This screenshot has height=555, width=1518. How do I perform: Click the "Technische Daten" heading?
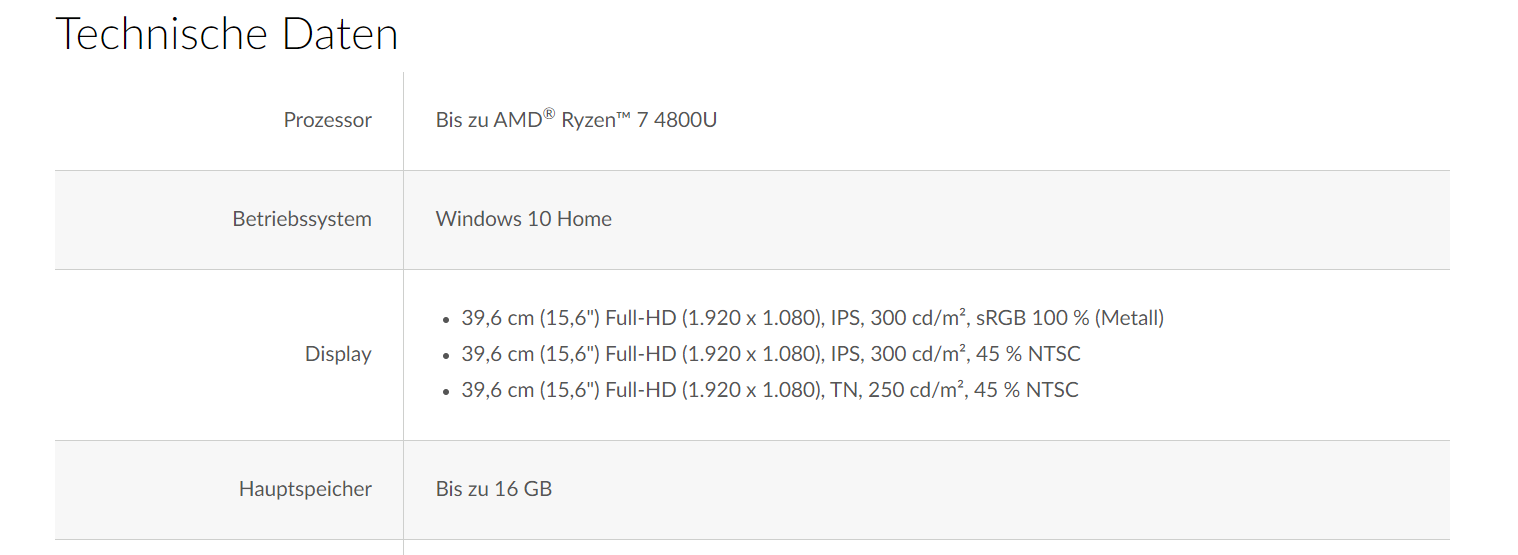pos(227,34)
